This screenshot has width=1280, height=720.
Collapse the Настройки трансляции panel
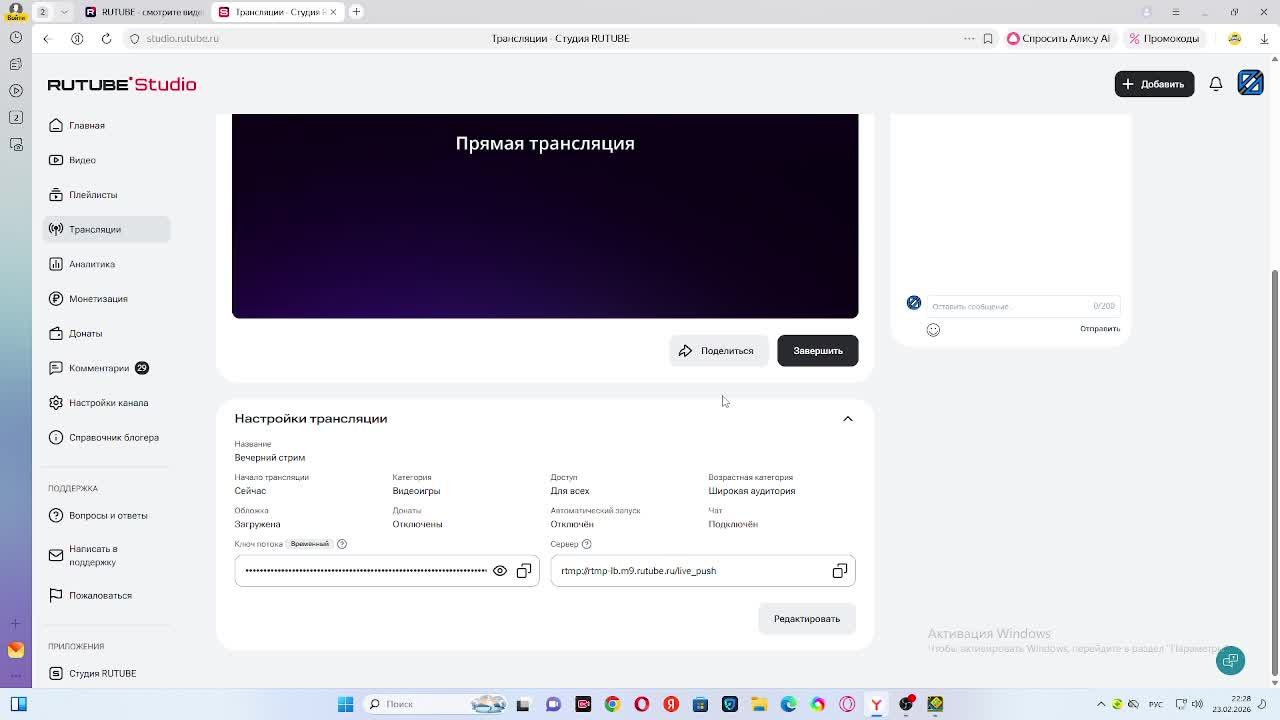click(847, 419)
